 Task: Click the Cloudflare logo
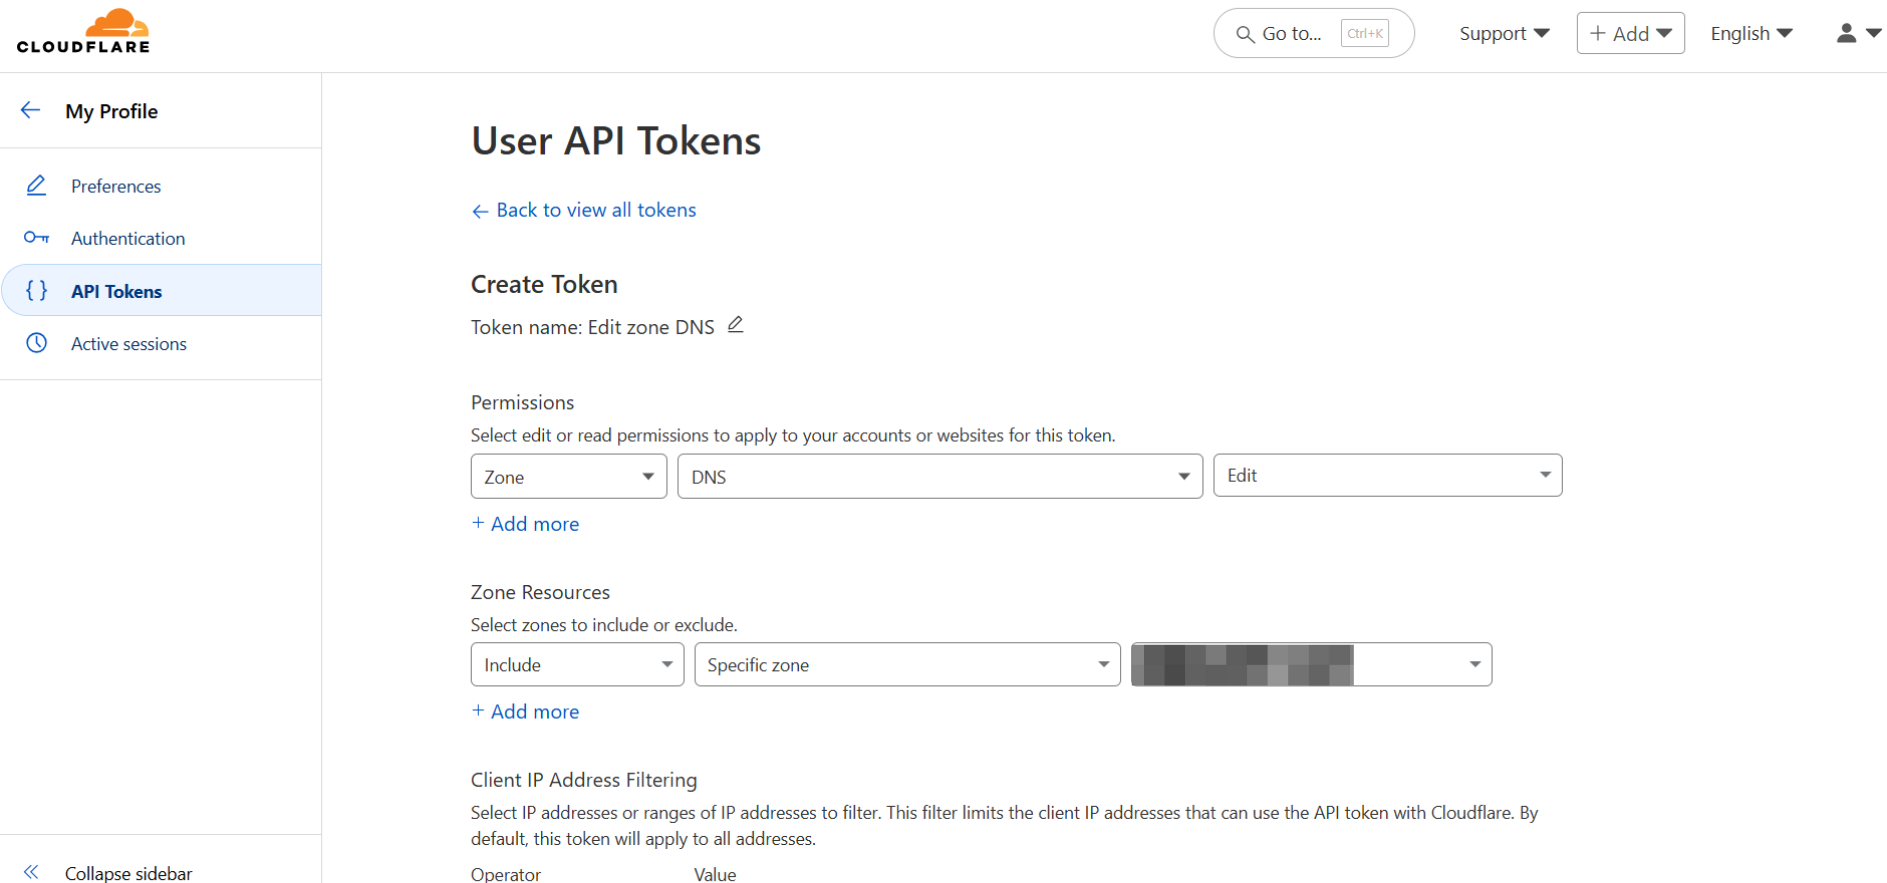(83, 31)
